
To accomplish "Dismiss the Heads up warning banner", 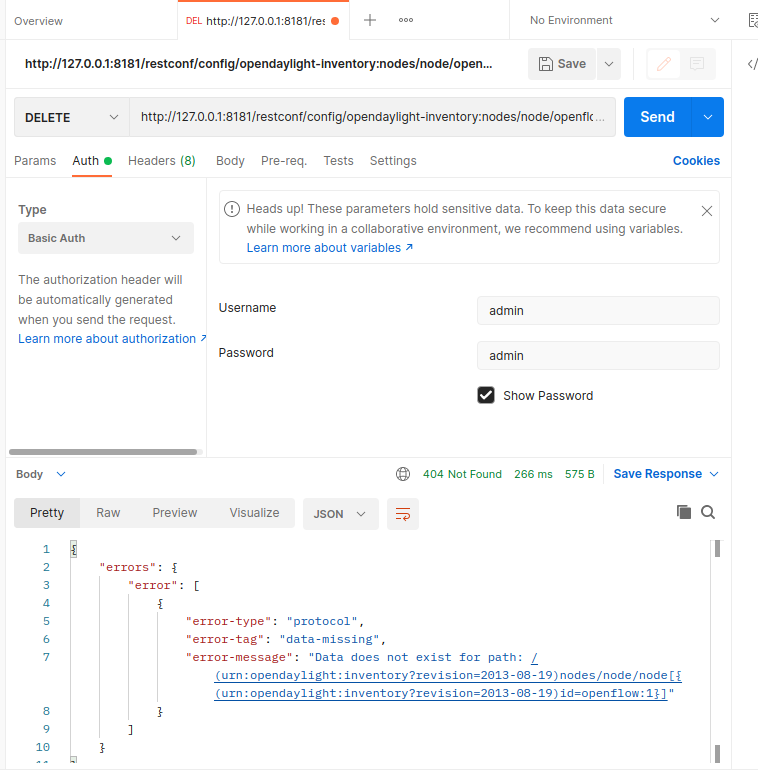I will pyautogui.click(x=707, y=211).
